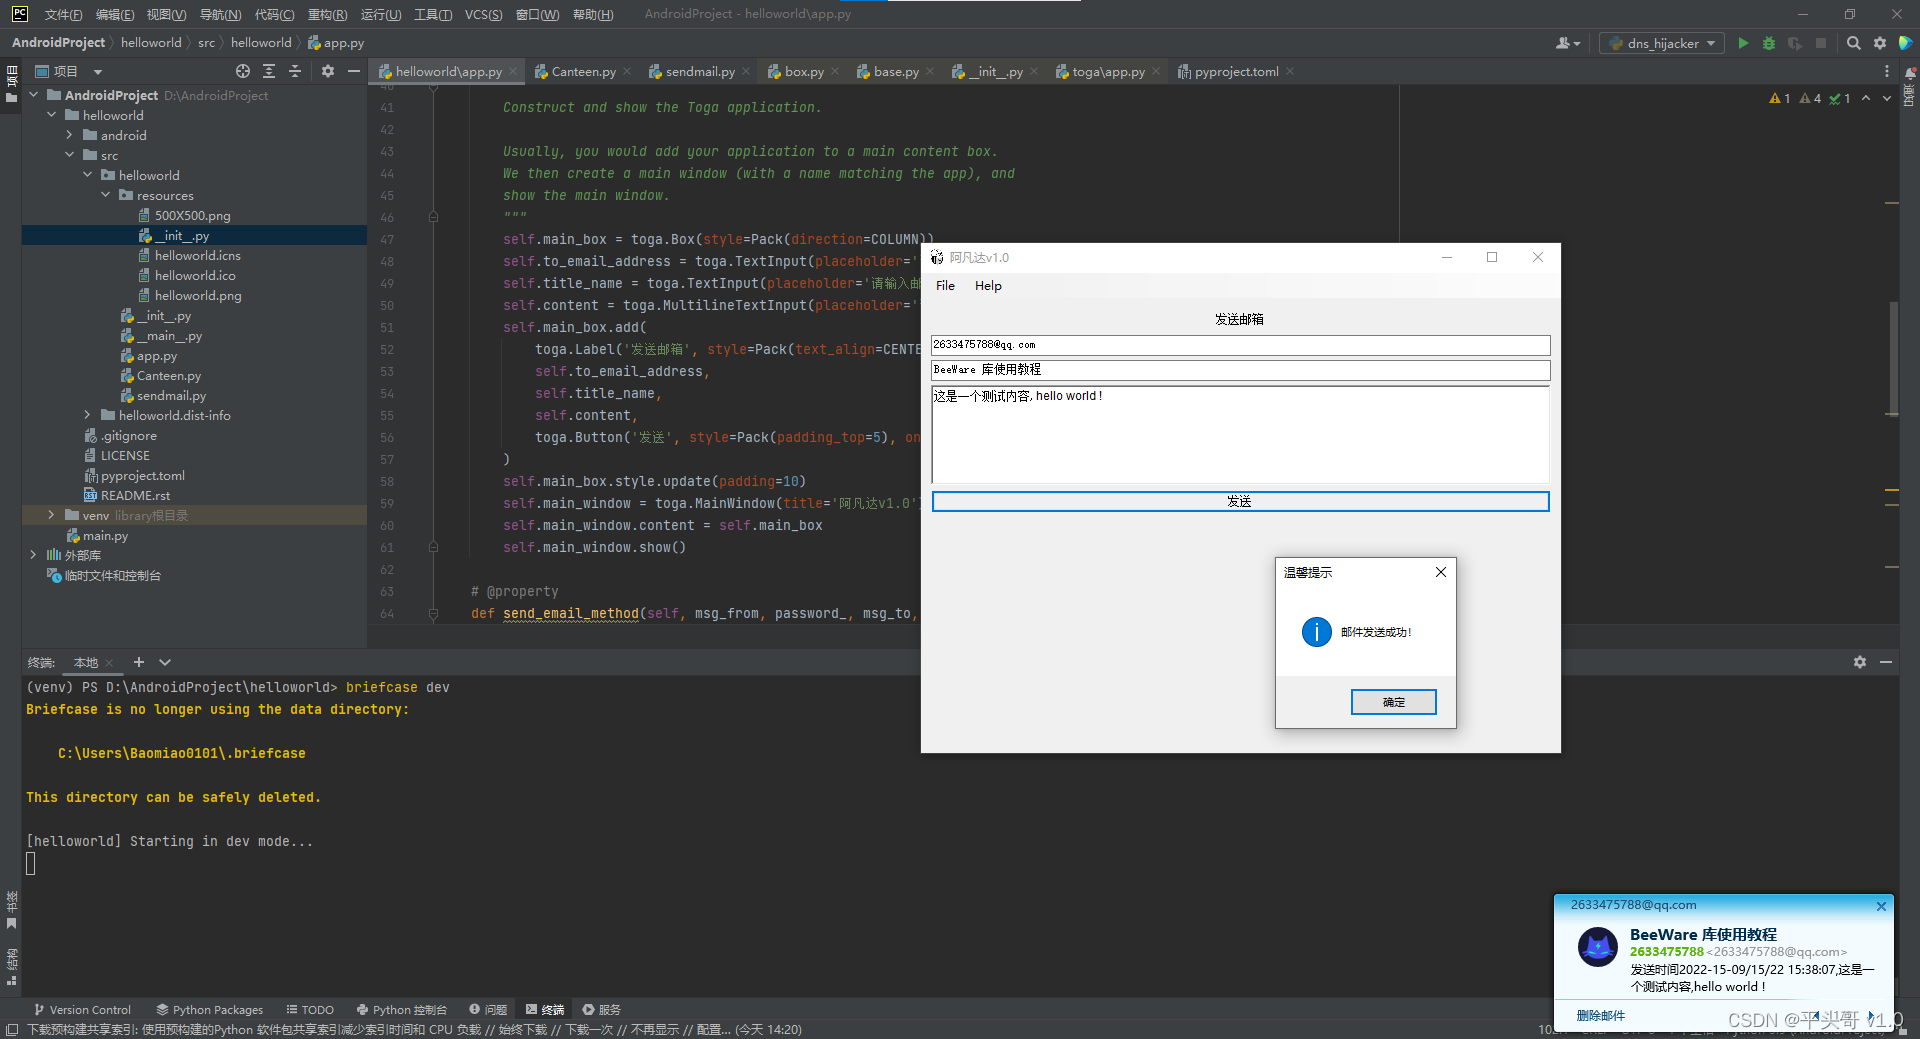Open dns_hijacker run configuration dropdown
The height and width of the screenshot is (1039, 1920).
click(x=1663, y=43)
